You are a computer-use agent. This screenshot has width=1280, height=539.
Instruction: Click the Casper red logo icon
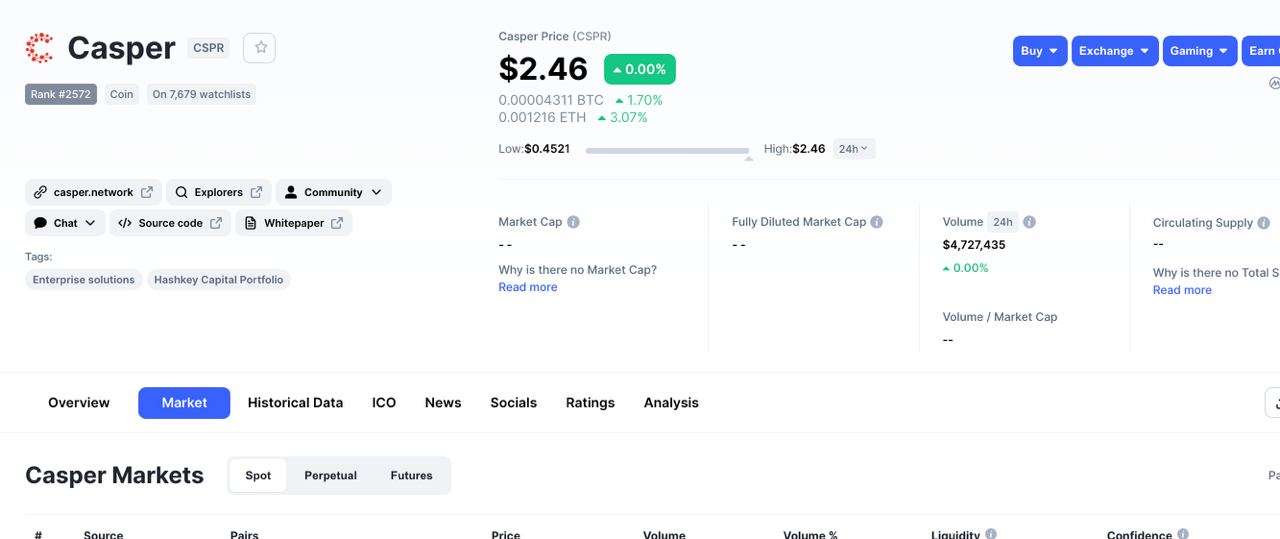click(39, 48)
